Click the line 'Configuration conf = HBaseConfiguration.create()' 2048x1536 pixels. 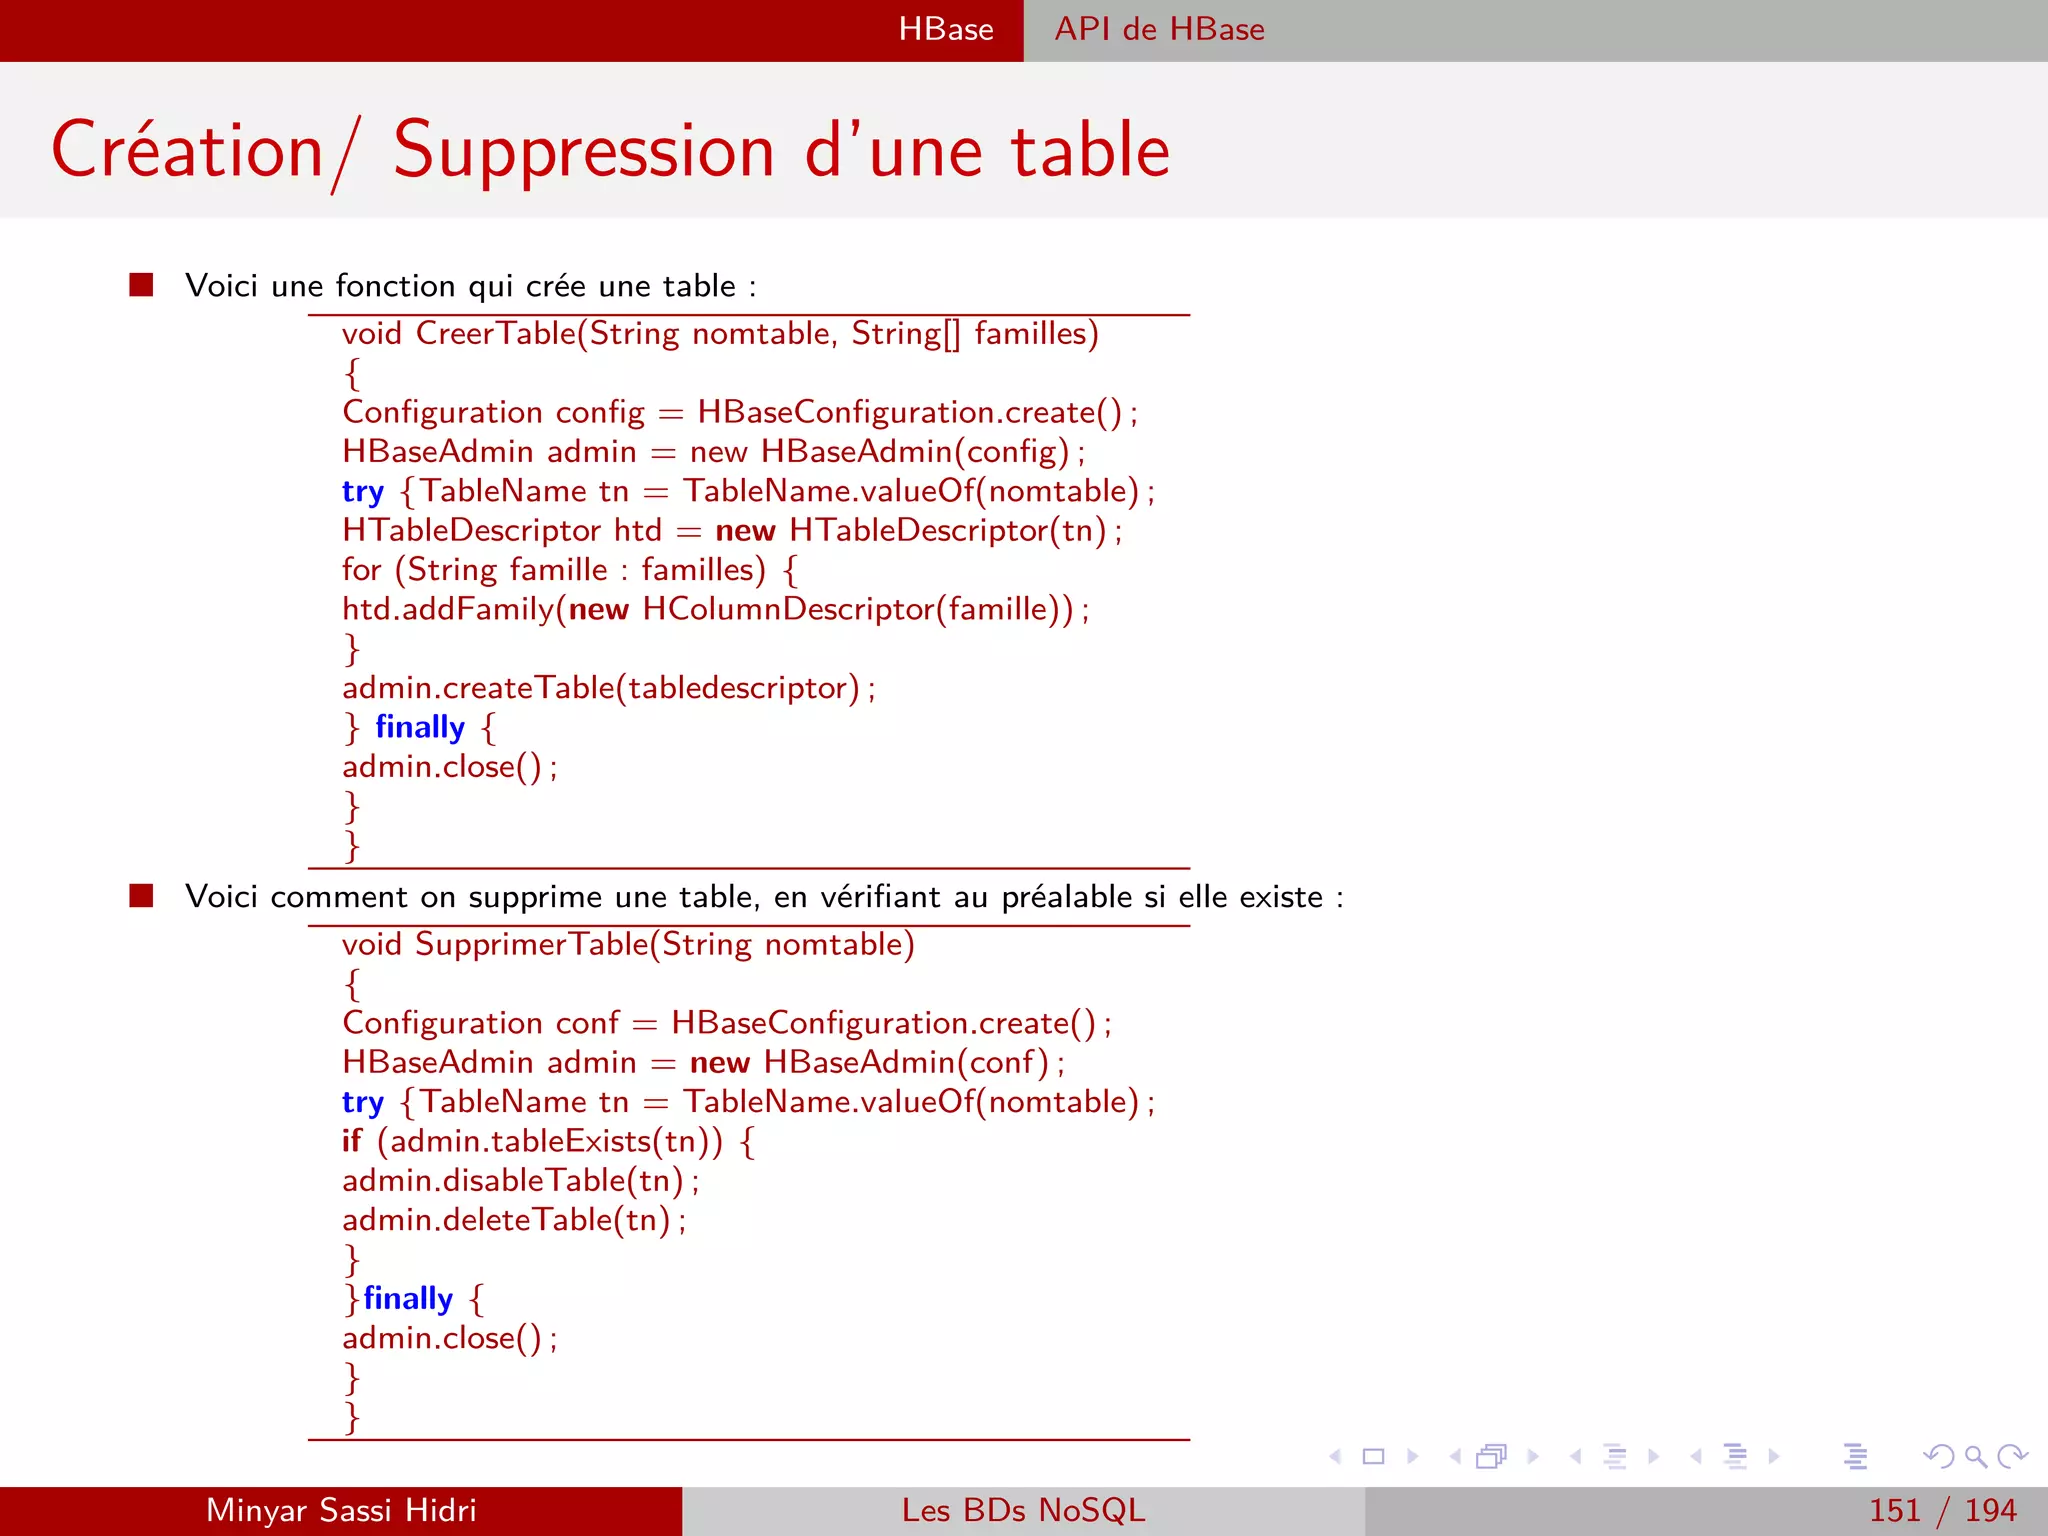(x=726, y=1023)
